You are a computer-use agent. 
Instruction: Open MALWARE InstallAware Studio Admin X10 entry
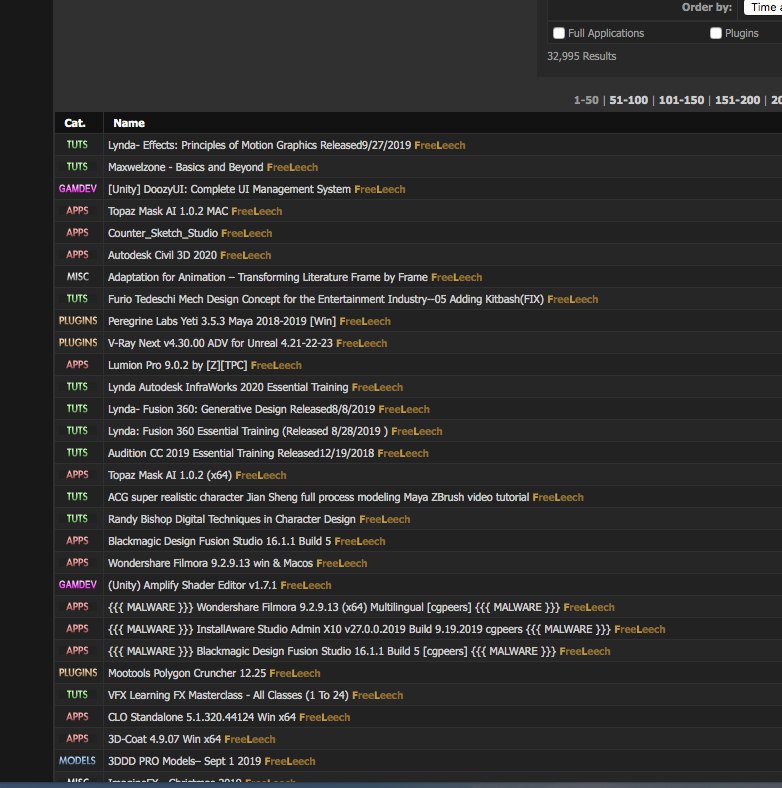(359, 630)
